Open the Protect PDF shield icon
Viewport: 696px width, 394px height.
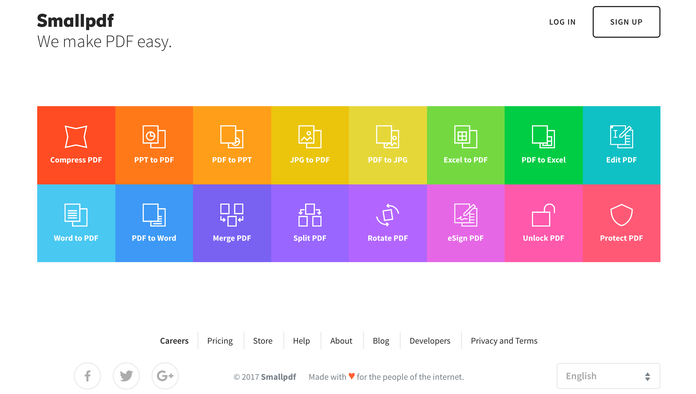pyautogui.click(x=621, y=215)
